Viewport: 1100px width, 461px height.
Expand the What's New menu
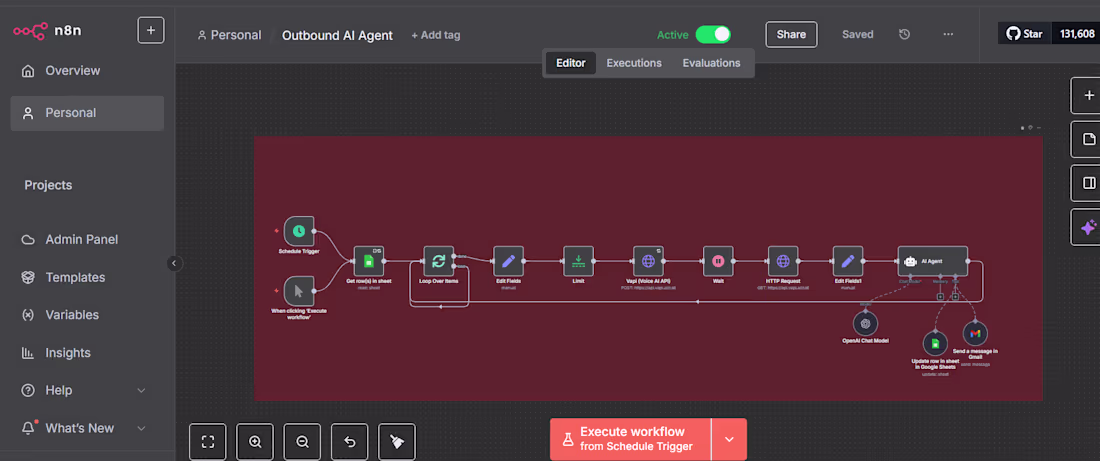tap(141, 428)
